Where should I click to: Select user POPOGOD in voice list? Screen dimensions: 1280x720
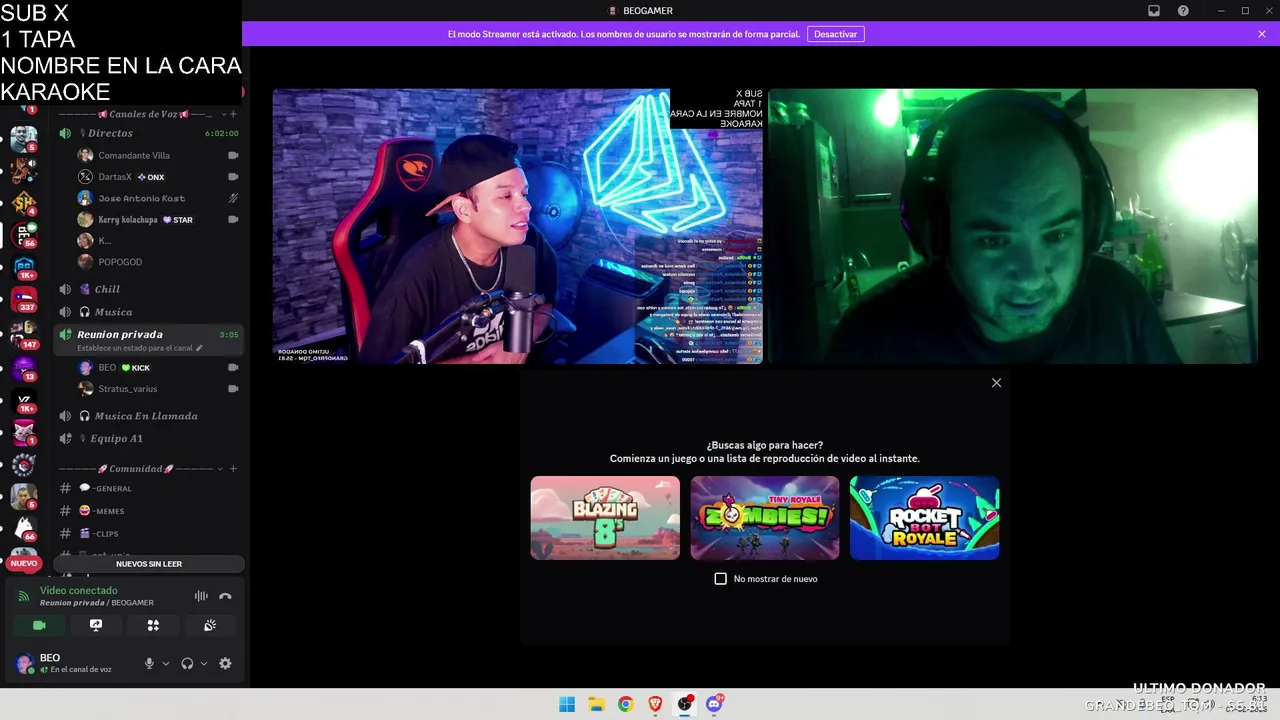pos(158,262)
